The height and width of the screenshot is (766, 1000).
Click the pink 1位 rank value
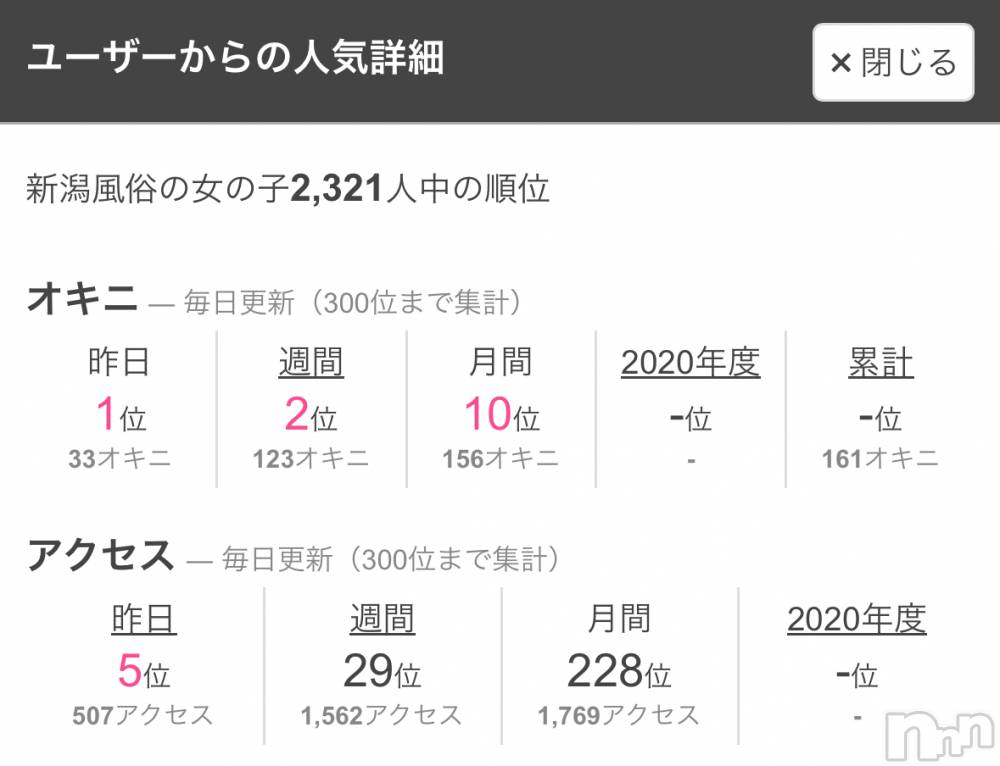click(x=119, y=414)
